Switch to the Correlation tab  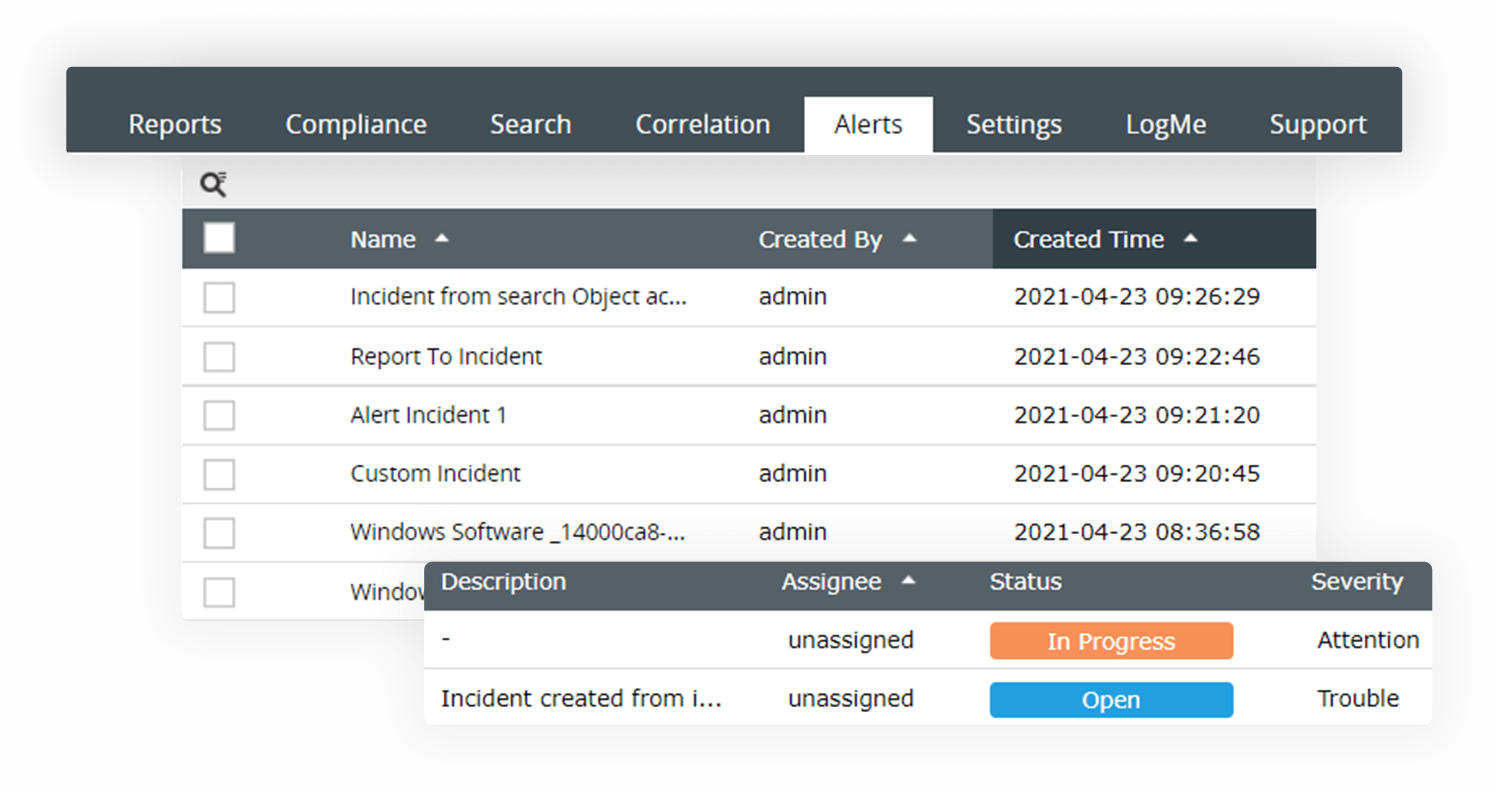[703, 125]
